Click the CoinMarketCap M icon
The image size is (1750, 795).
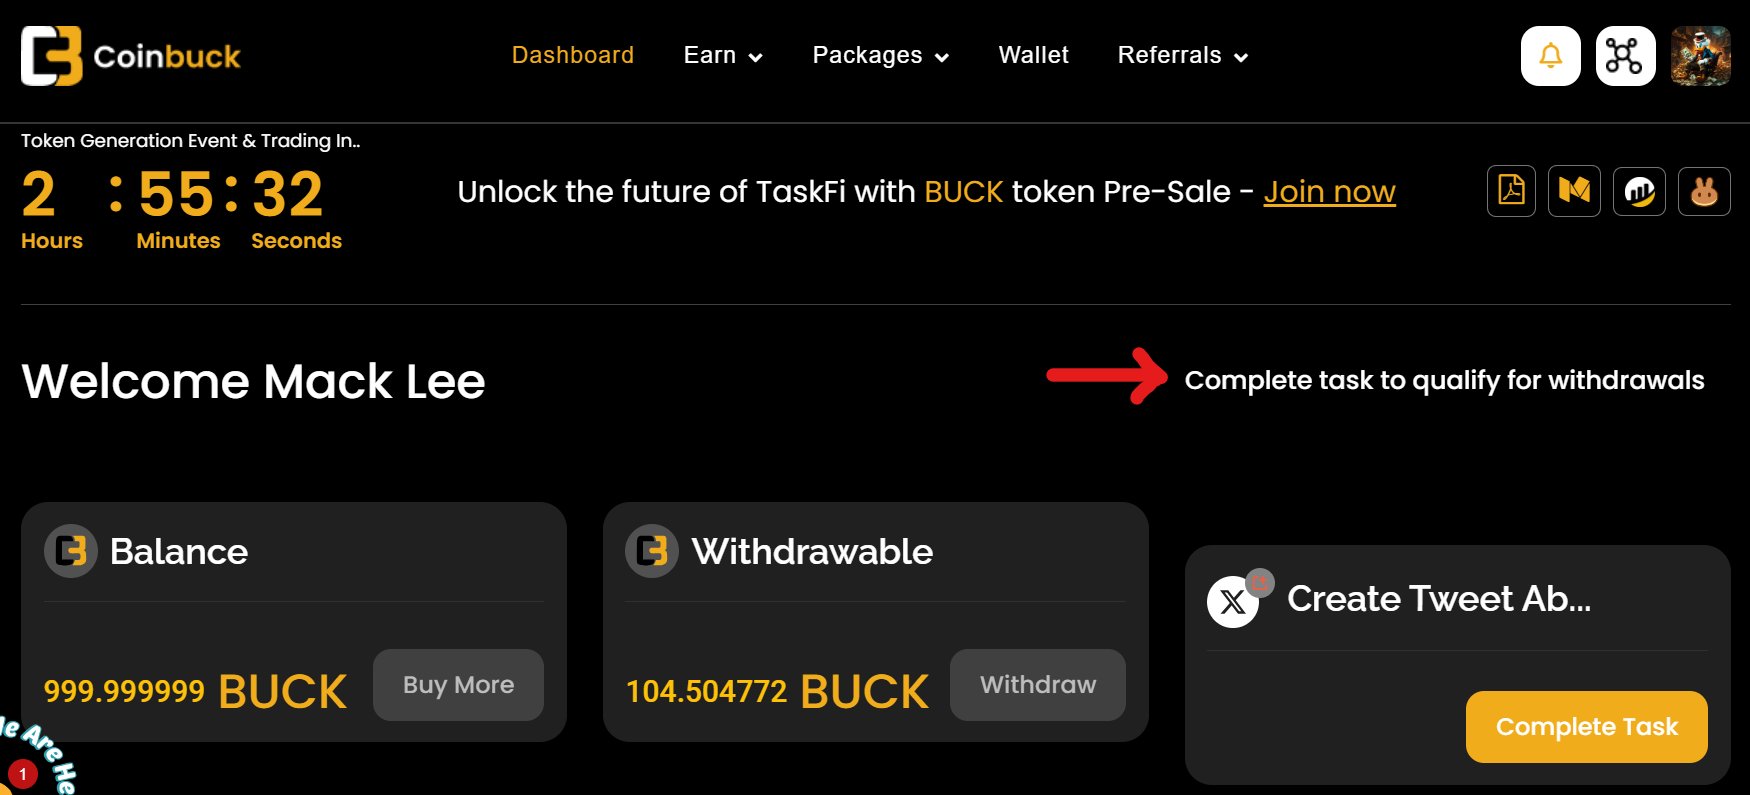click(1574, 191)
